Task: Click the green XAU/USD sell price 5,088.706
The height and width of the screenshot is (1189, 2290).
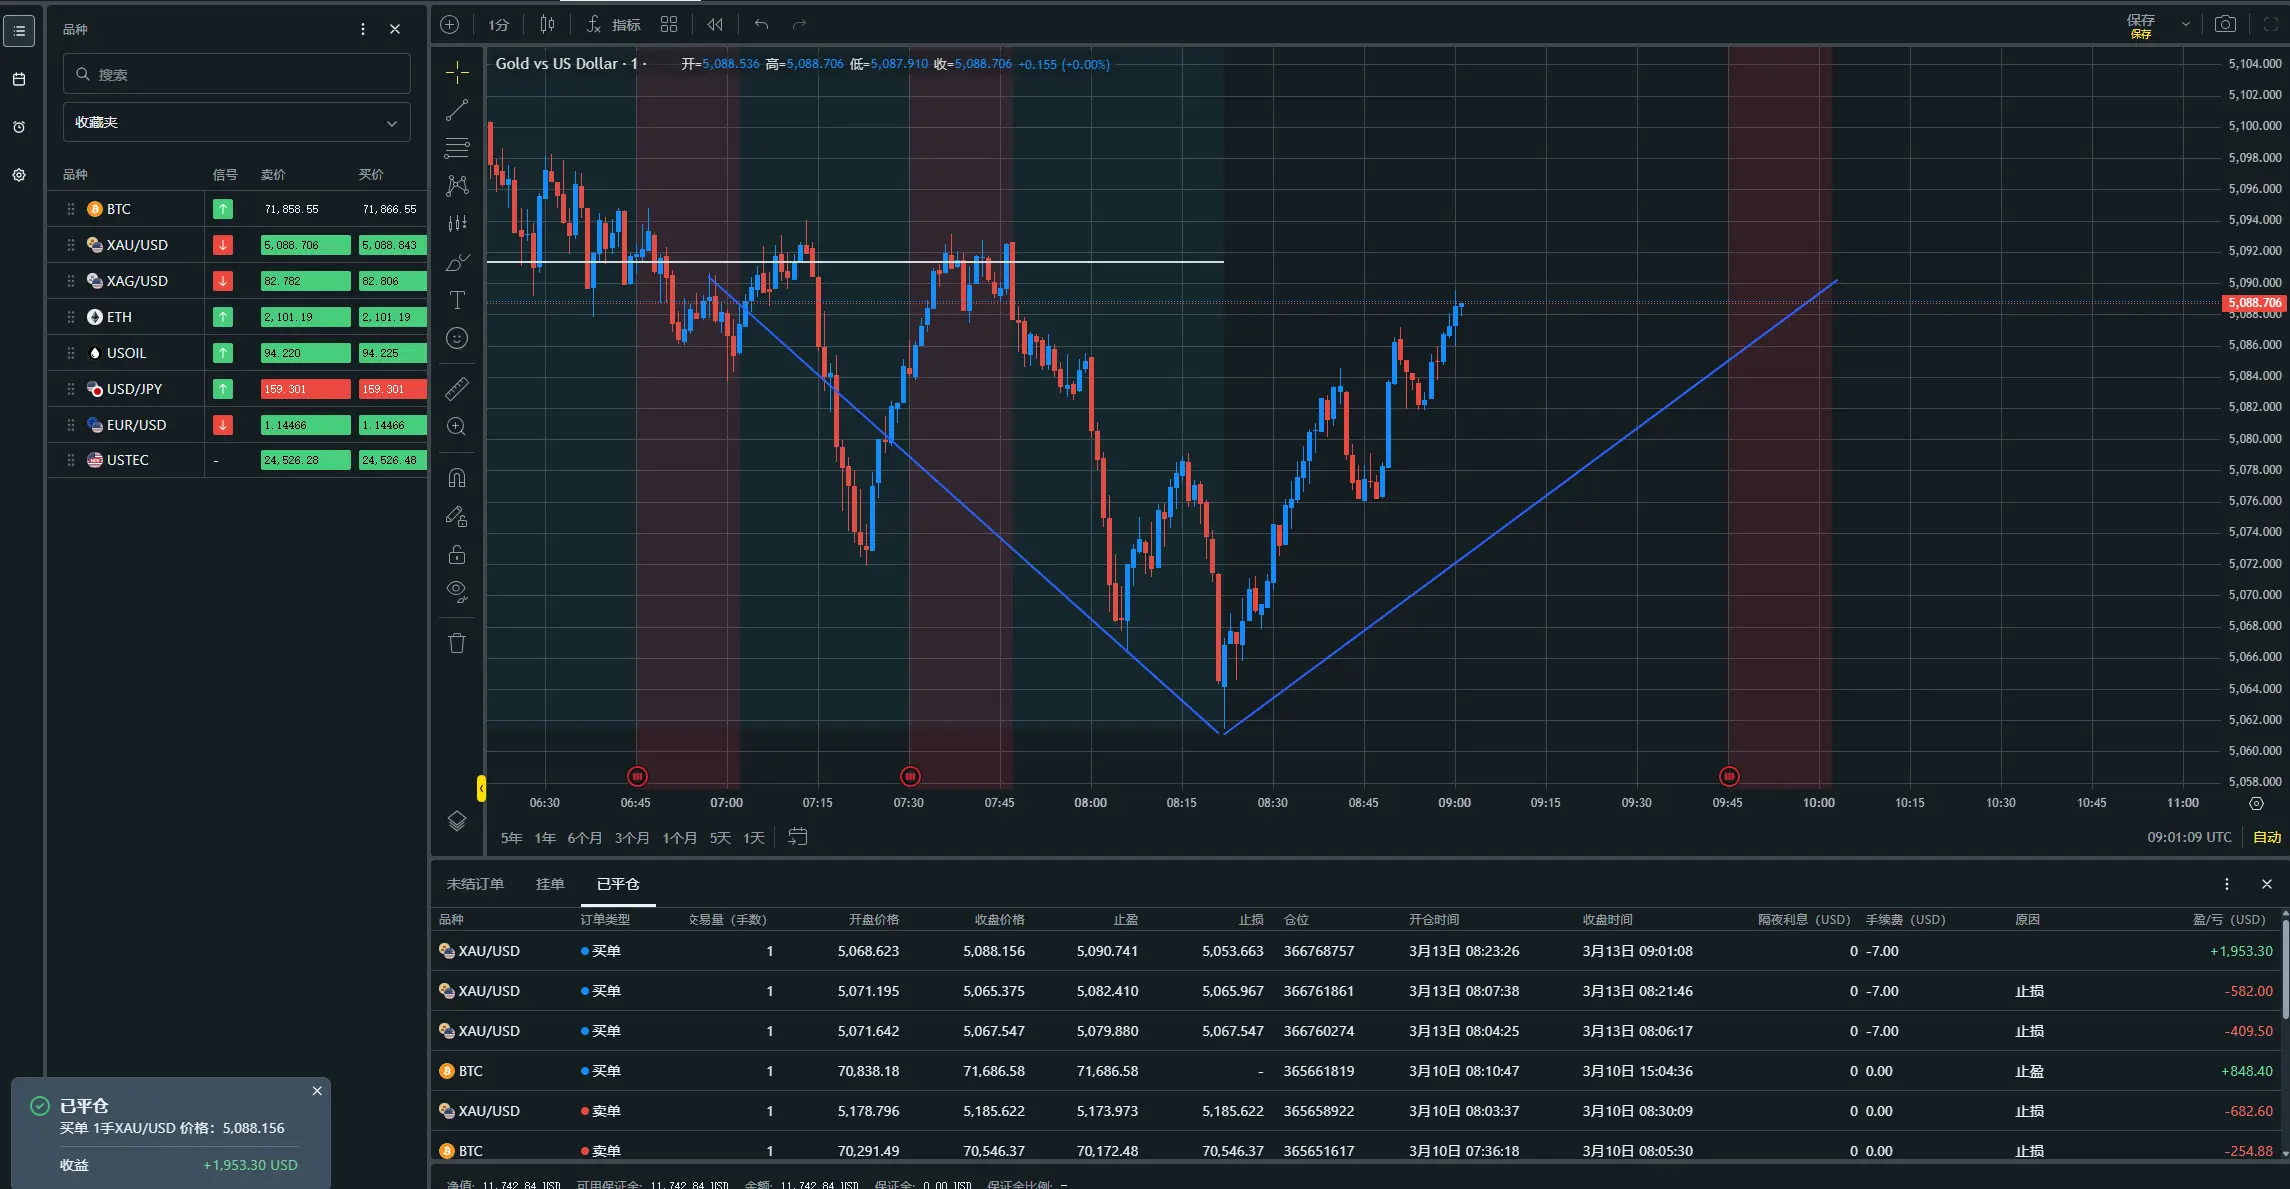Action: [305, 245]
